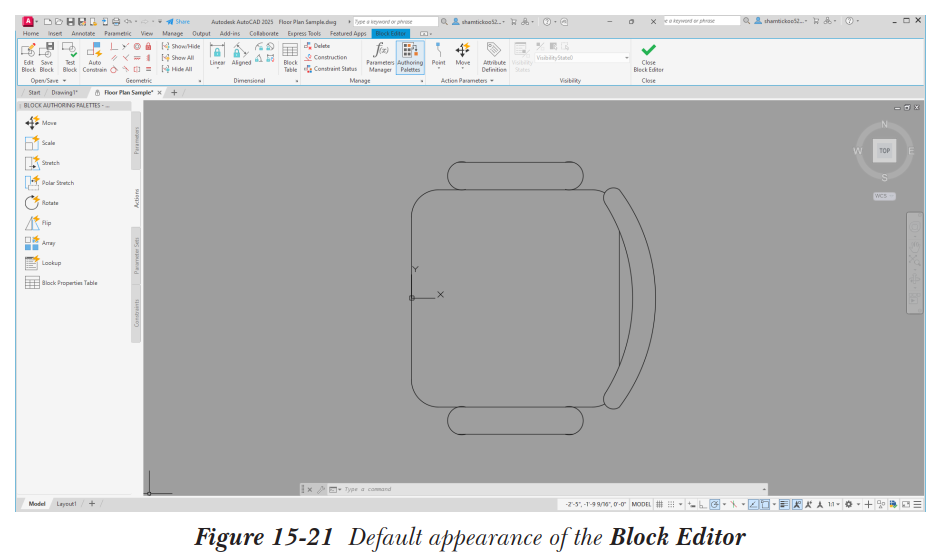937x557 pixels.
Task: Select the Linear dimensional constraint
Action: 217,55
